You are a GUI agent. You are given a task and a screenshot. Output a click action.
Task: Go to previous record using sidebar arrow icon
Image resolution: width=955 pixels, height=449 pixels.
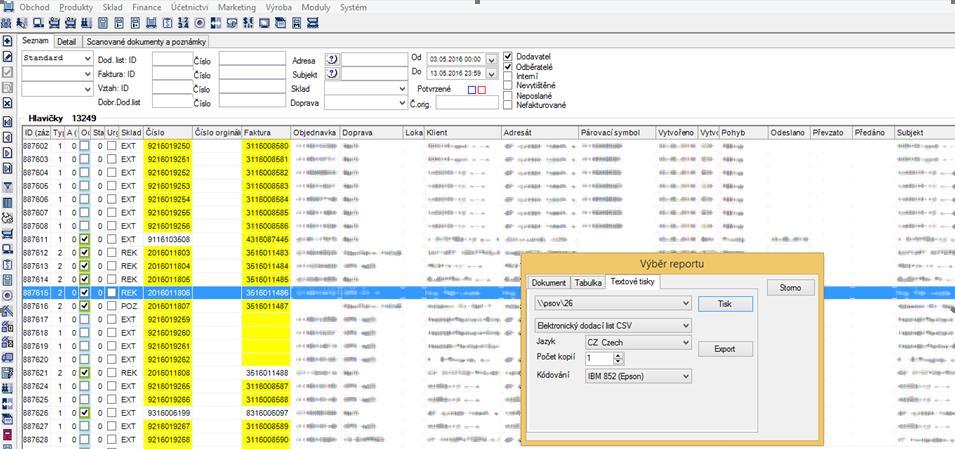pyautogui.click(x=8, y=138)
